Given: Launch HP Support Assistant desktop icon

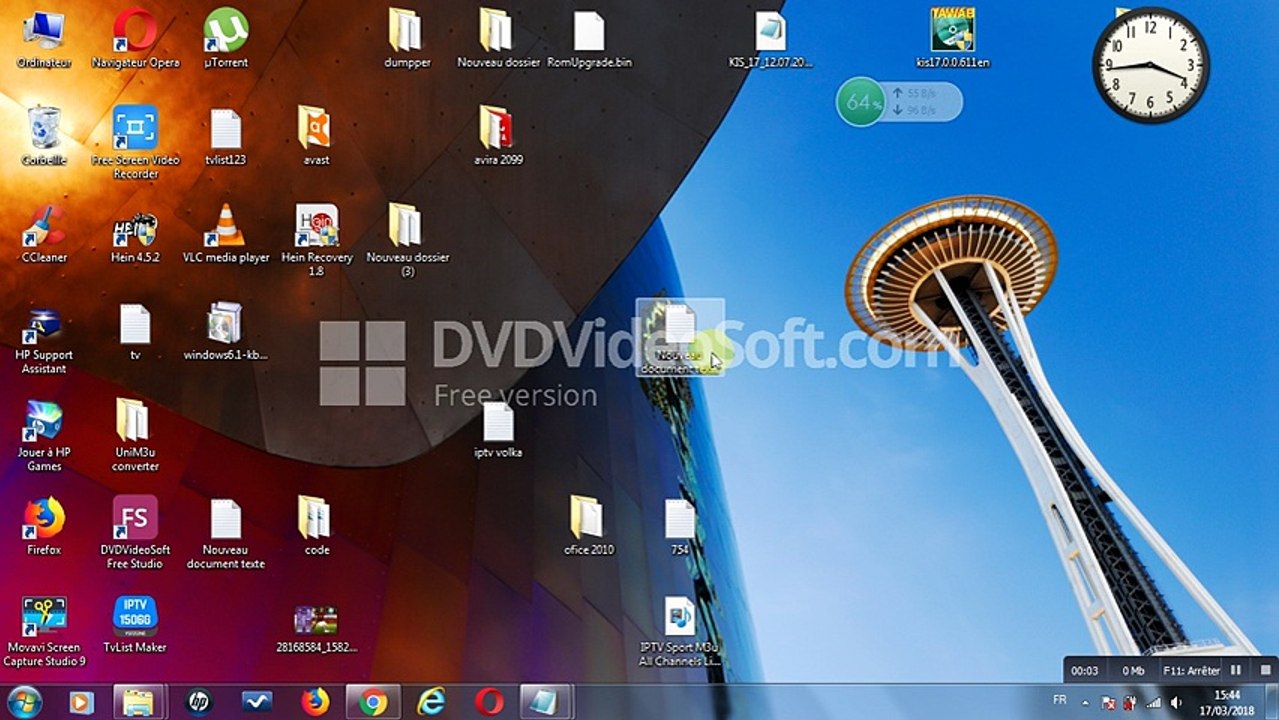Looking at the screenshot, I should 44,339.
